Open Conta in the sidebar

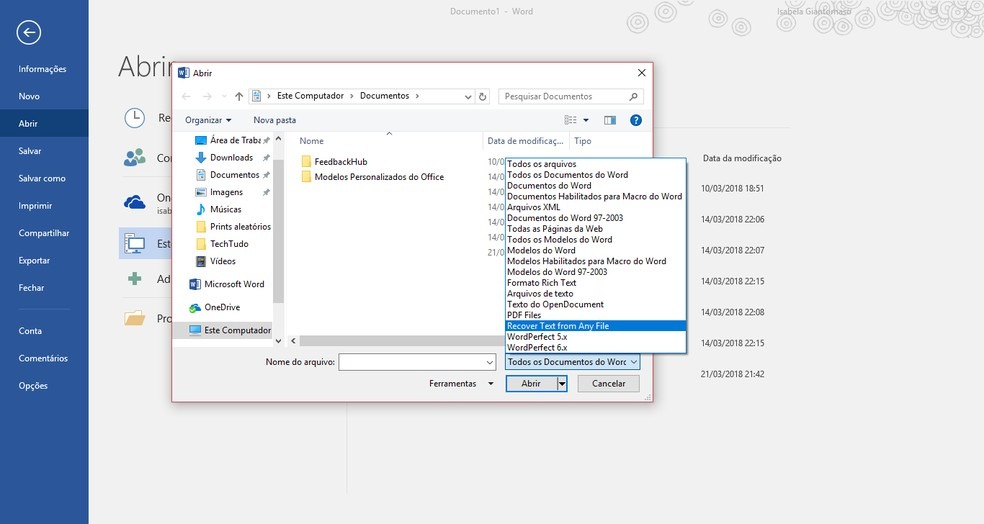point(30,331)
